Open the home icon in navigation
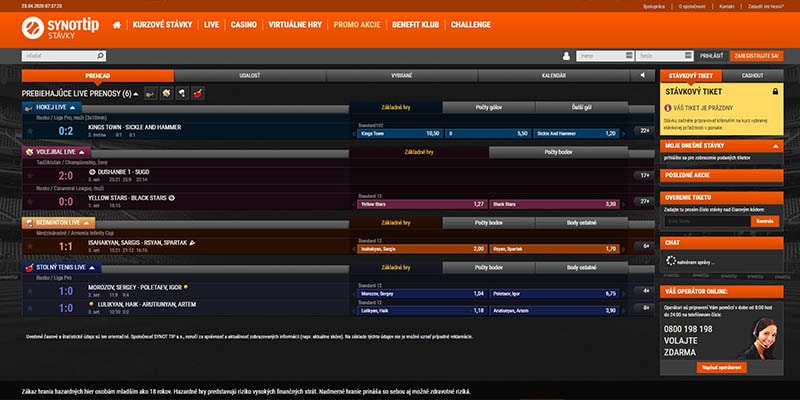The width and height of the screenshot is (800, 400). (117, 24)
